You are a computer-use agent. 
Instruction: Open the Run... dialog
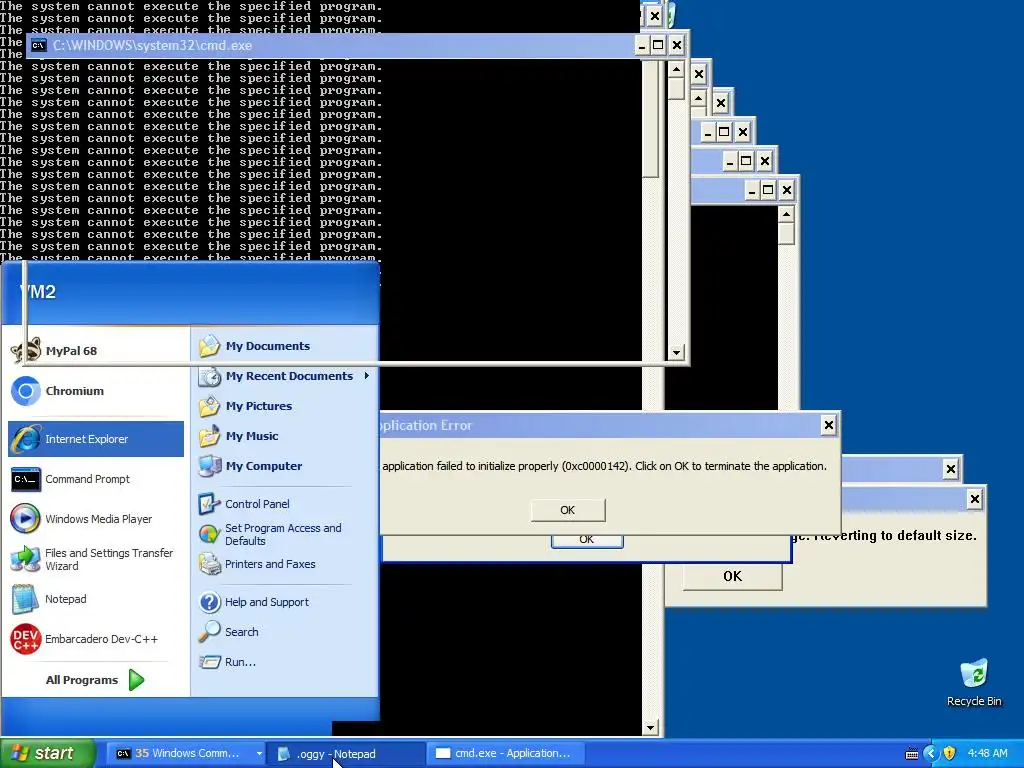[285, 662]
